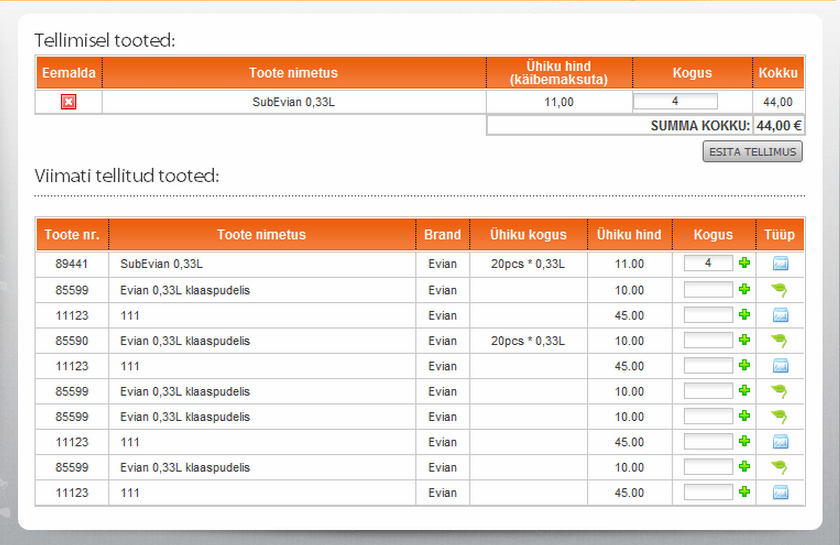
Task: Focus the quantity field for product 85590
Action: [708, 340]
